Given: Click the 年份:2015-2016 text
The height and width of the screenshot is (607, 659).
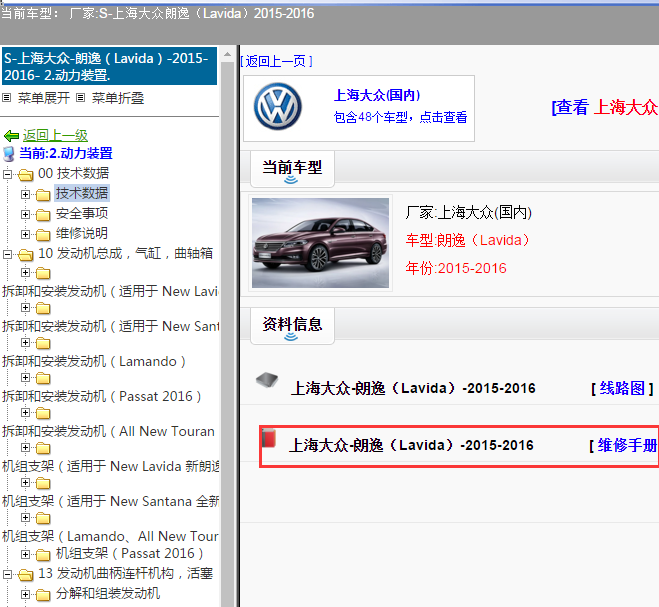Looking at the screenshot, I should pos(456,268).
